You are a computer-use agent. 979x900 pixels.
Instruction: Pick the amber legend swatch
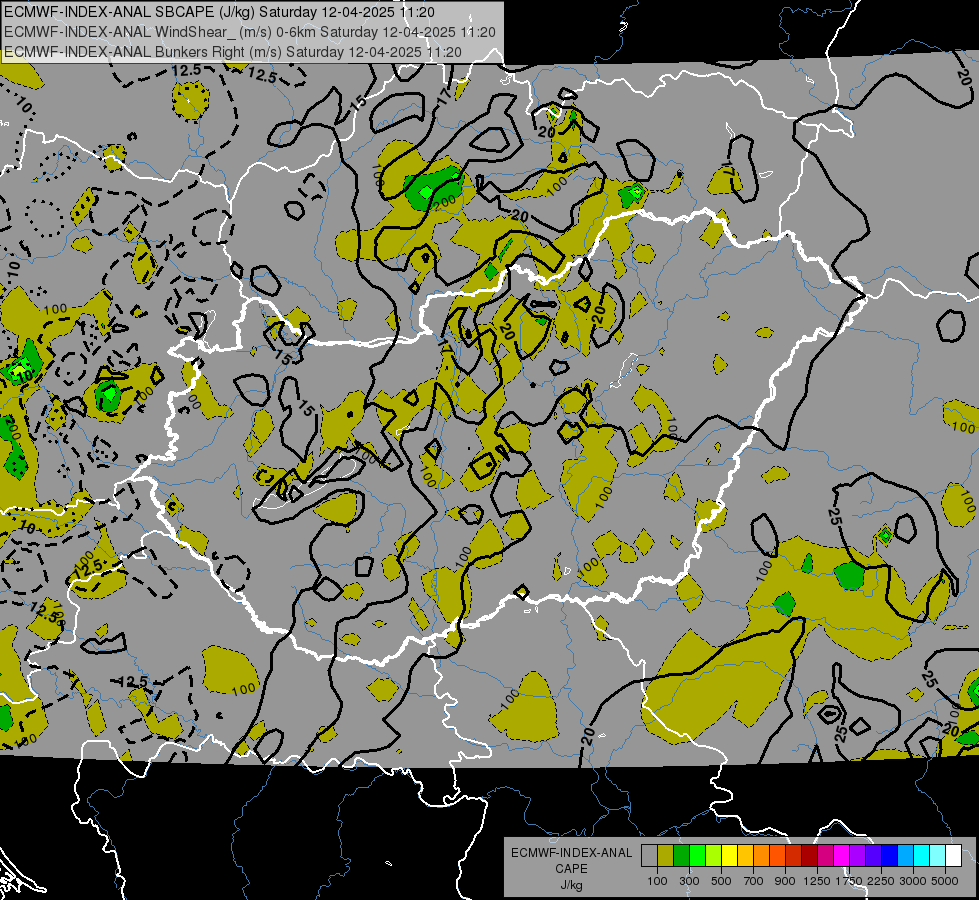click(x=745, y=856)
